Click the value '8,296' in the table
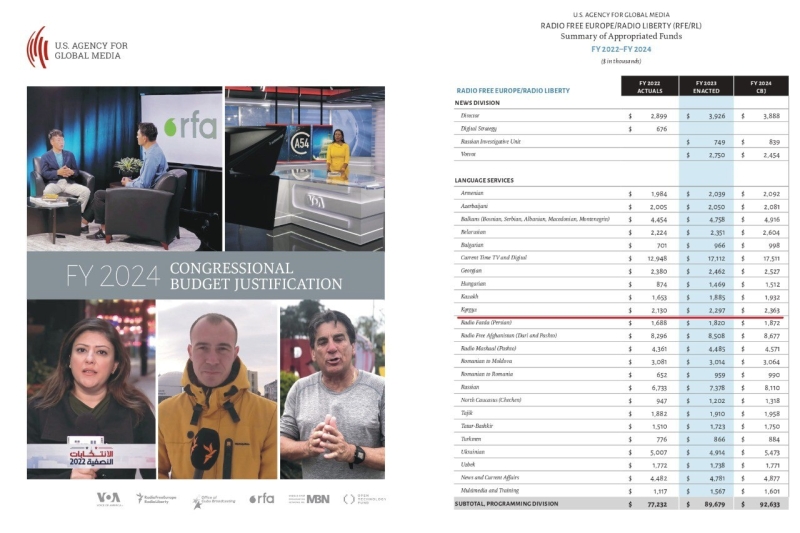 click(x=659, y=336)
